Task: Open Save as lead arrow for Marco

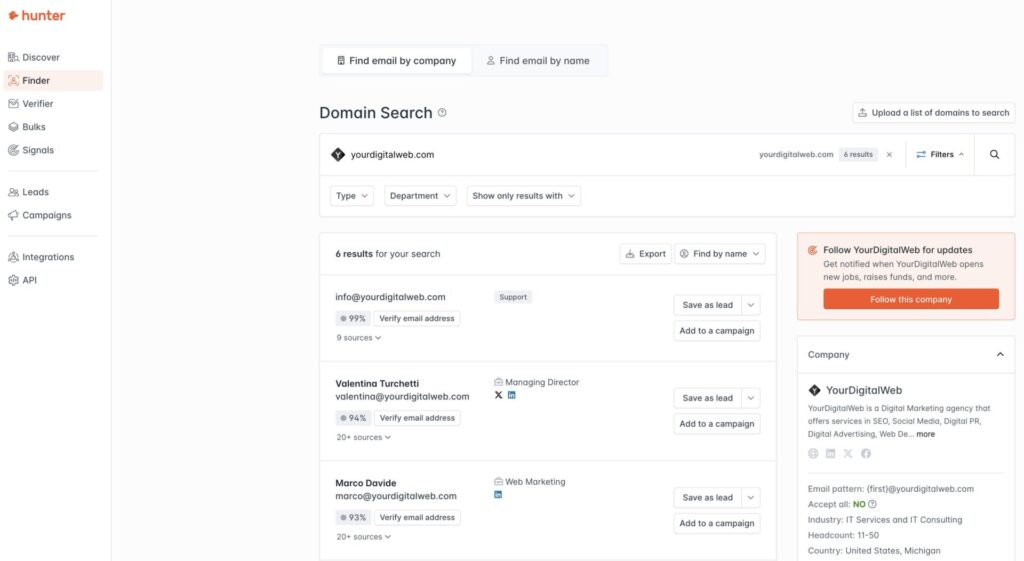Action: (750, 498)
